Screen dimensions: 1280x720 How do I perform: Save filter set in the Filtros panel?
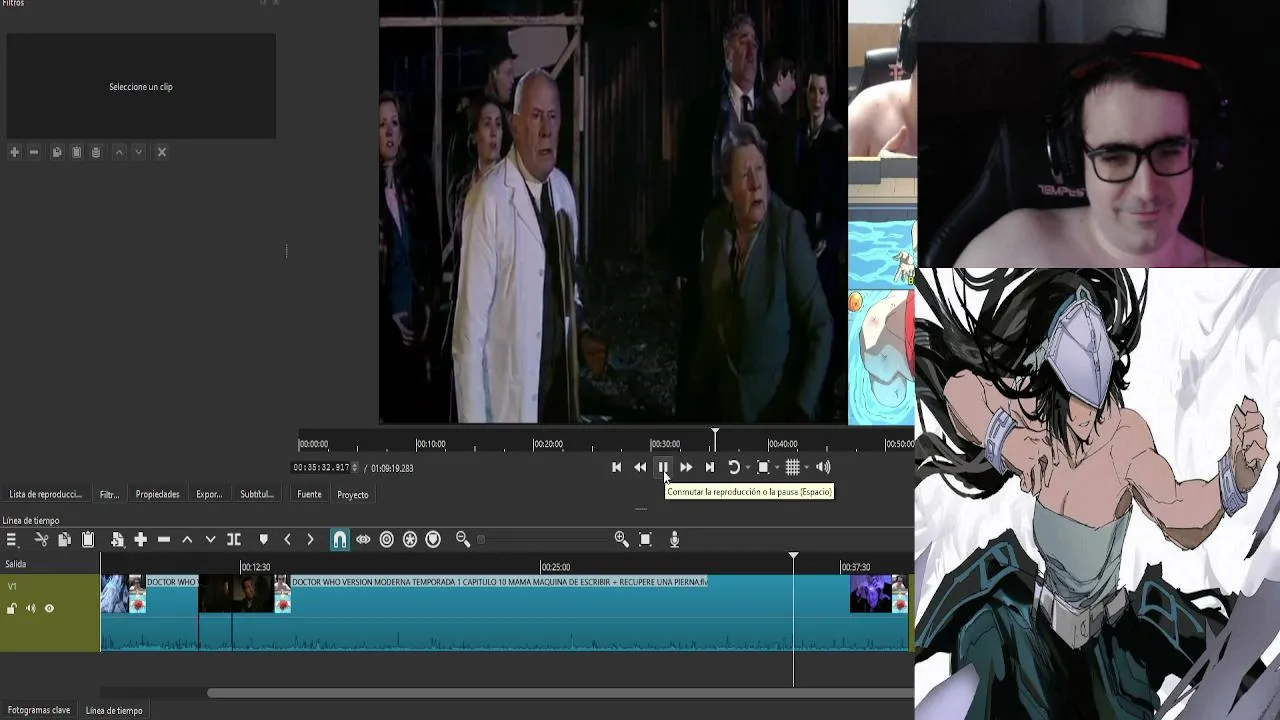point(96,152)
